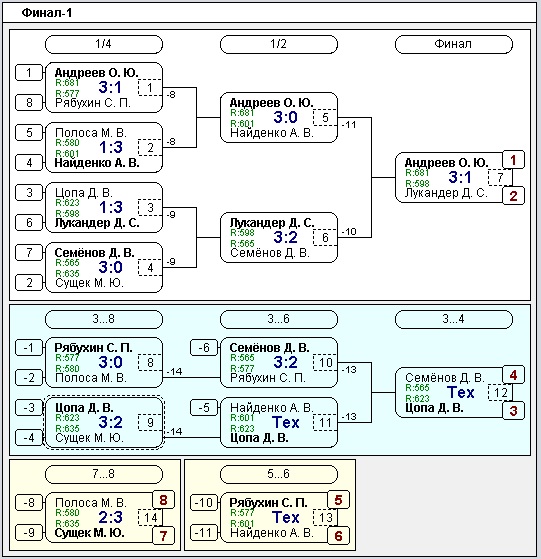Screen dimensions: 541x559
Task: Click place badge 4 near Семёнов
Action: coord(513,375)
